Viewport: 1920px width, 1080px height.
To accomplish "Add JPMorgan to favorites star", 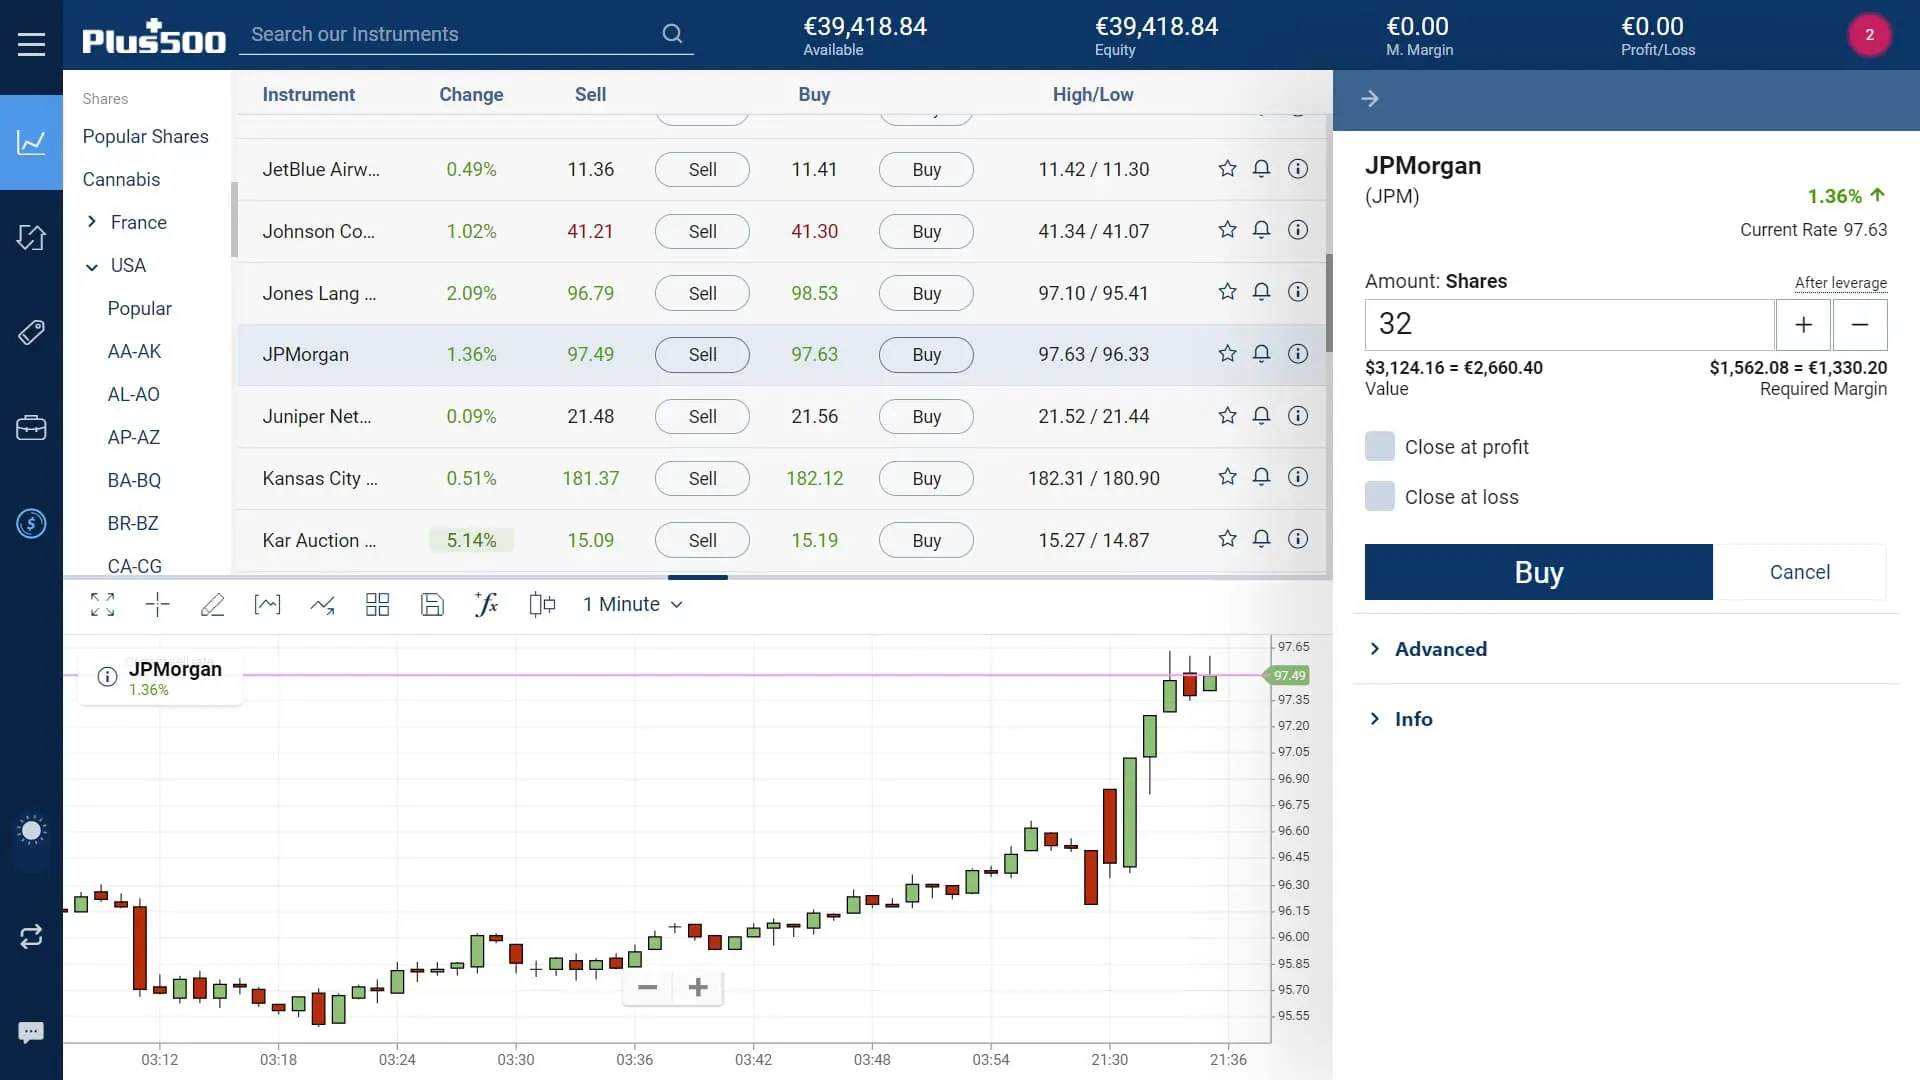I will [1227, 354].
